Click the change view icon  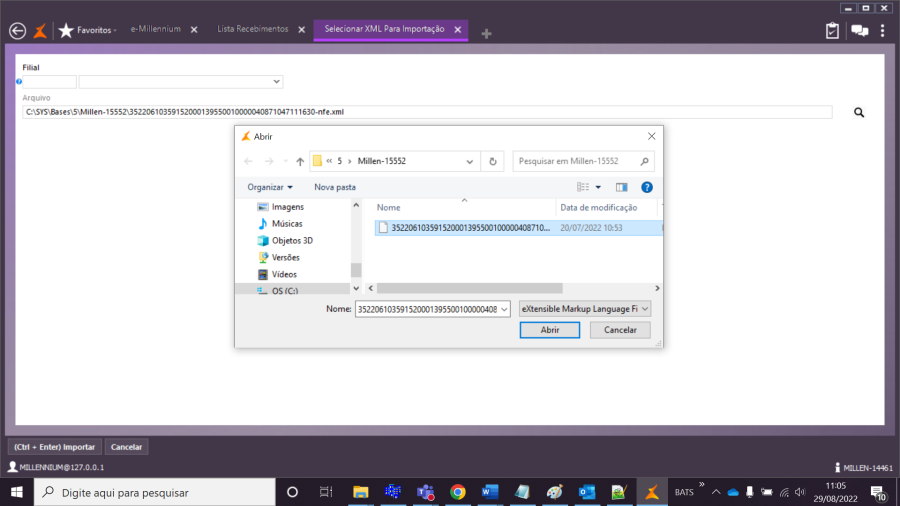pos(583,187)
